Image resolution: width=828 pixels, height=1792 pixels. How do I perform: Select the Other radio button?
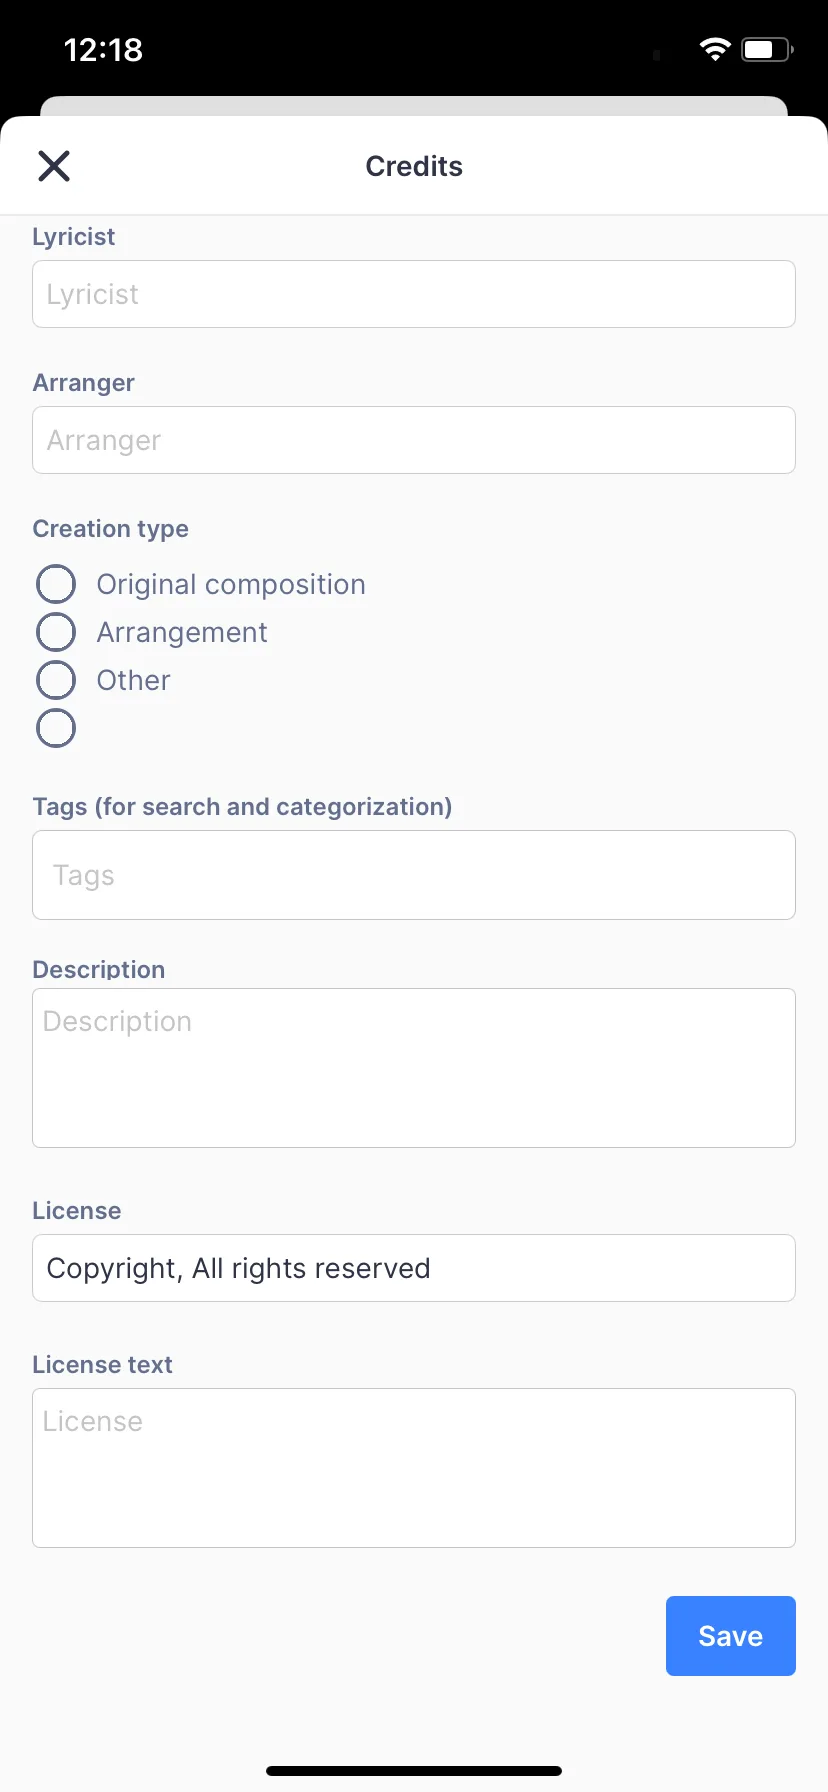tap(56, 680)
